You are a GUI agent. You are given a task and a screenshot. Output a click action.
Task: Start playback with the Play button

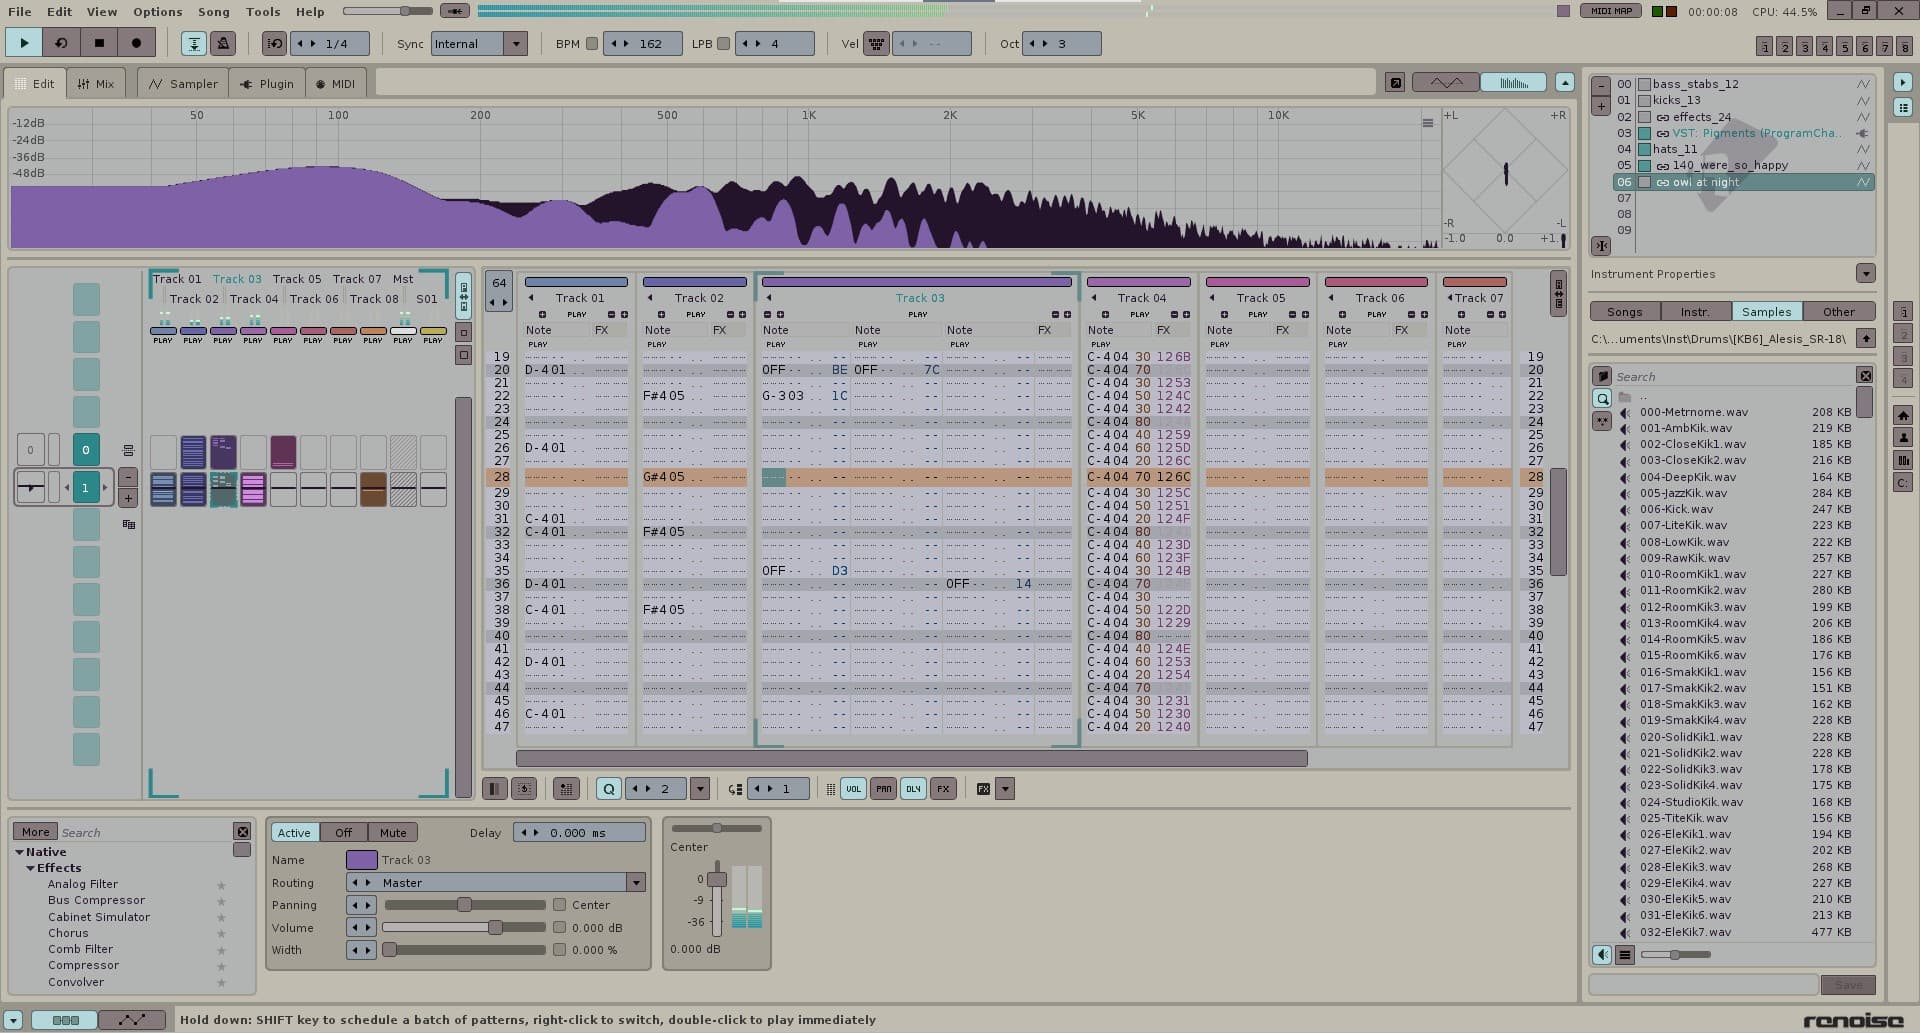click(24, 43)
